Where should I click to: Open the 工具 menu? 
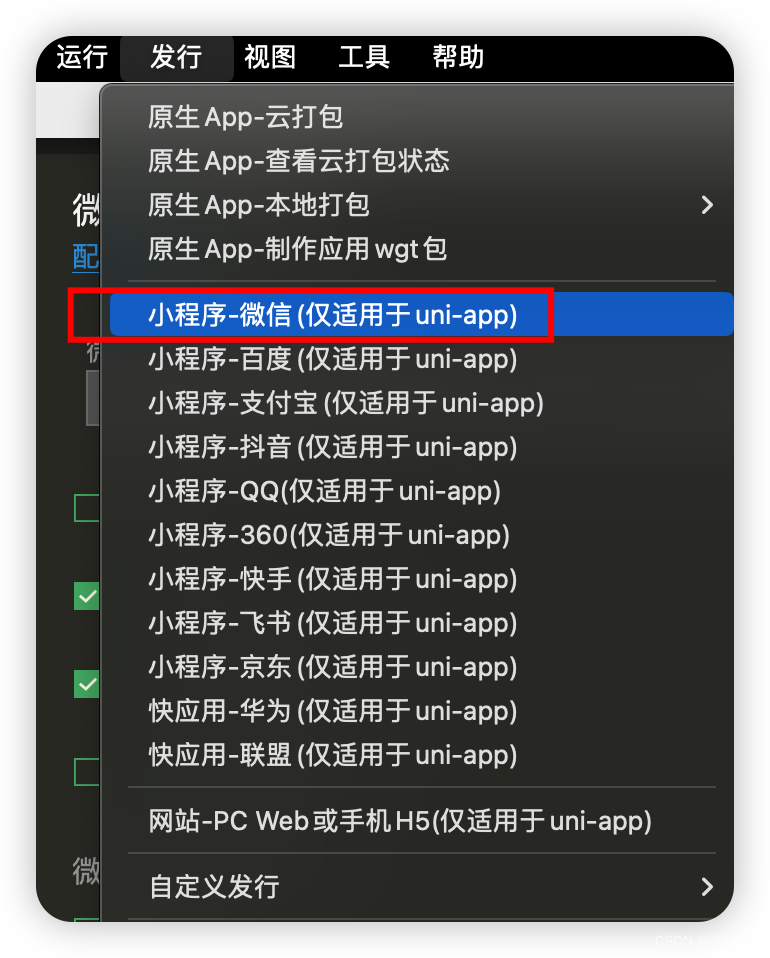click(364, 57)
